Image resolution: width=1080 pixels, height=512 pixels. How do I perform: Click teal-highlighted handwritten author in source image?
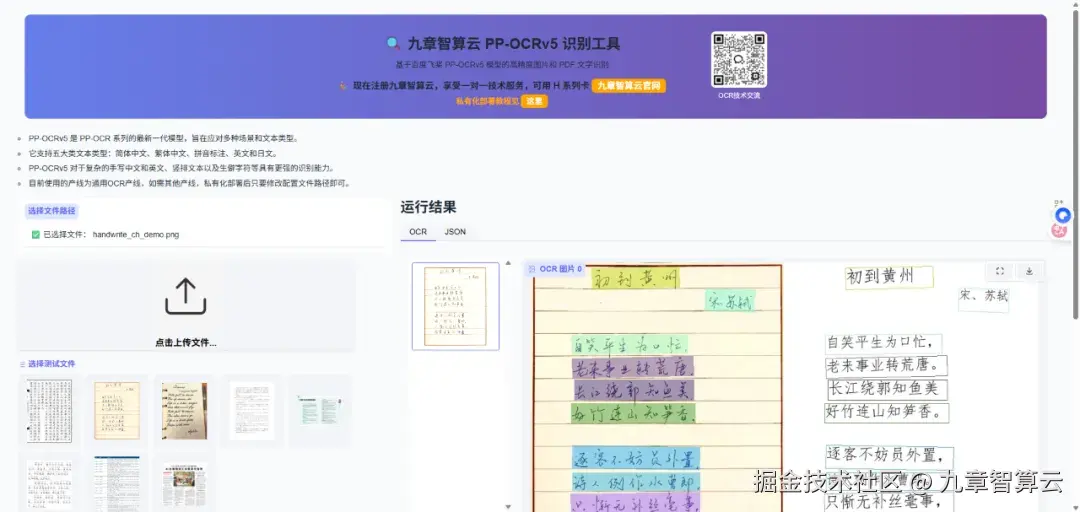(729, 300)
